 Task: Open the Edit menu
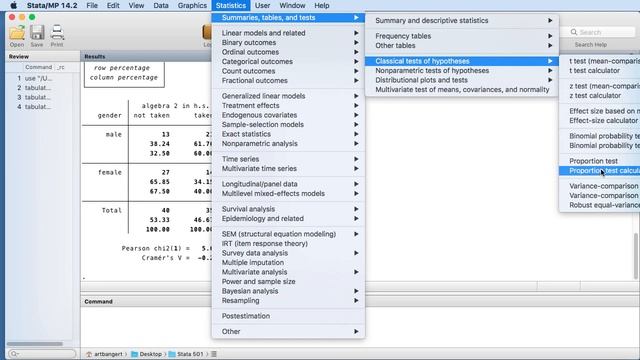coord(113,5)
